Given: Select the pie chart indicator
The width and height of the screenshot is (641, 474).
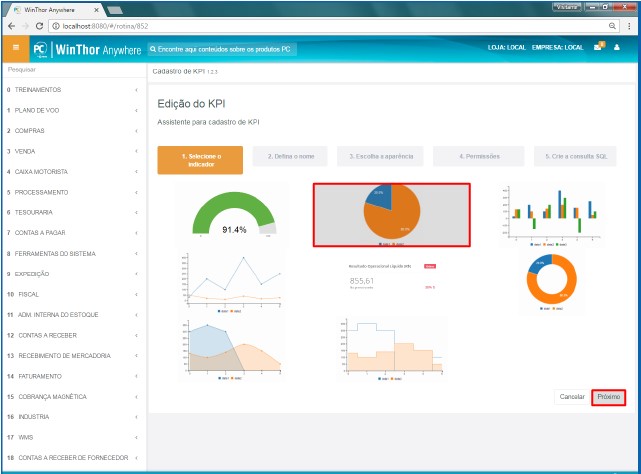Looking at the screenshot, I should tap(392, 215).
